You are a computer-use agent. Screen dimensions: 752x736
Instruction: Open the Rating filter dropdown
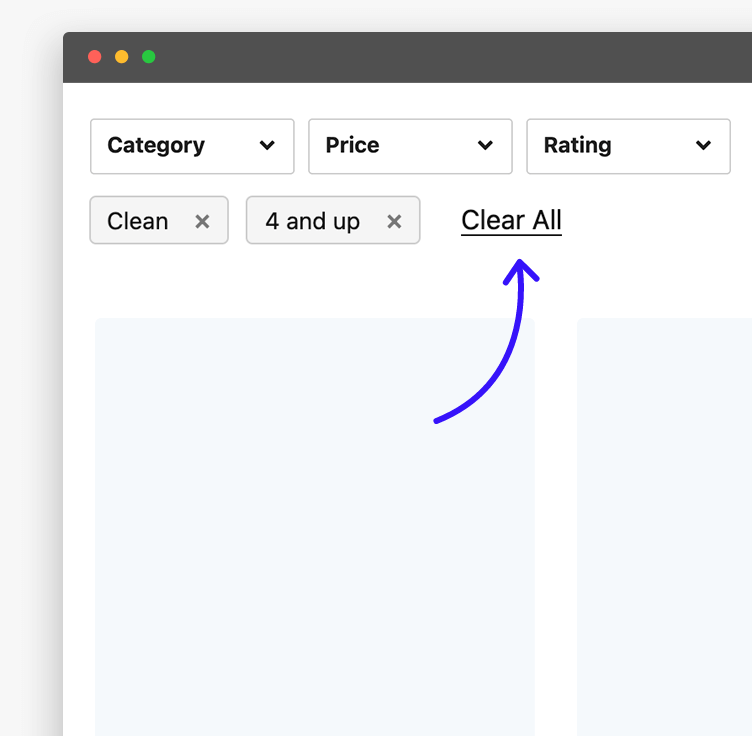(628, 146)
